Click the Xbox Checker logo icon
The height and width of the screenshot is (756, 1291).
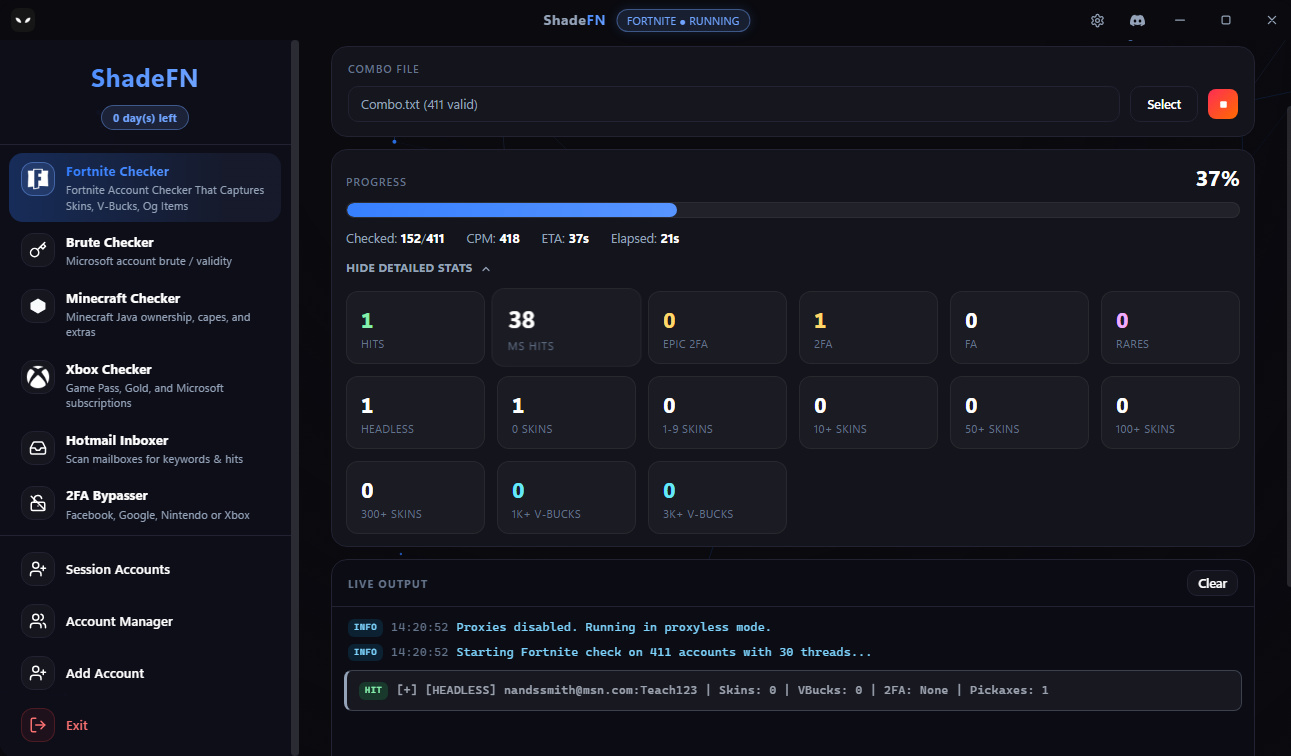coord(38,377)
